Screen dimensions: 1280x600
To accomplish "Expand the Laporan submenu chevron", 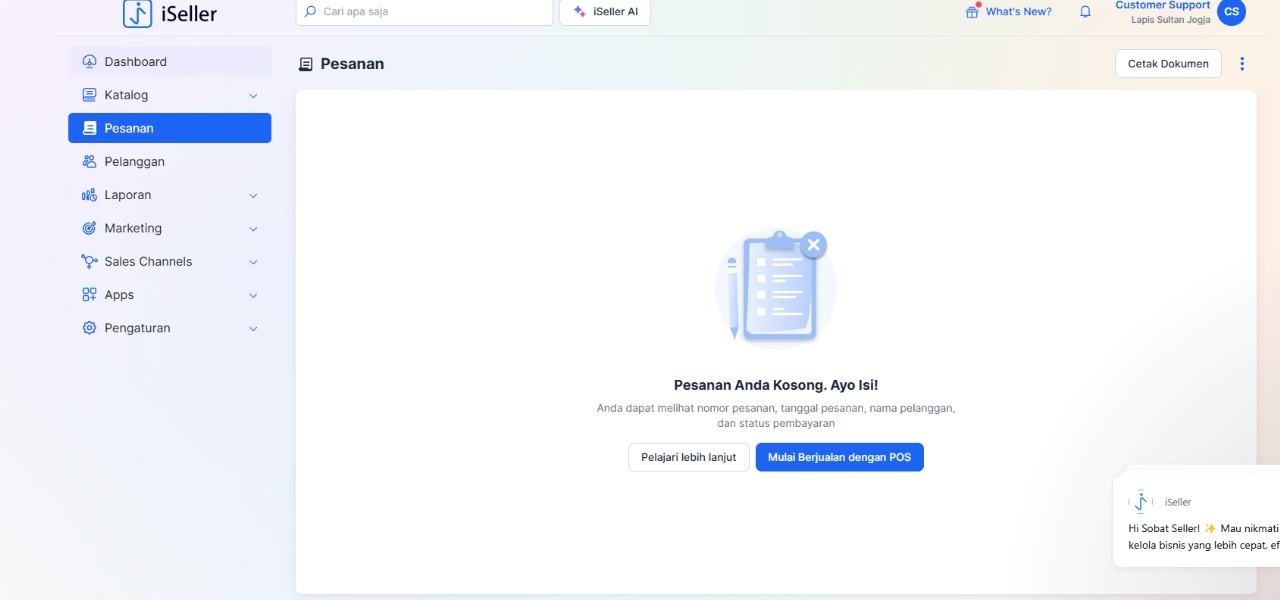I will tap(253, 196).
